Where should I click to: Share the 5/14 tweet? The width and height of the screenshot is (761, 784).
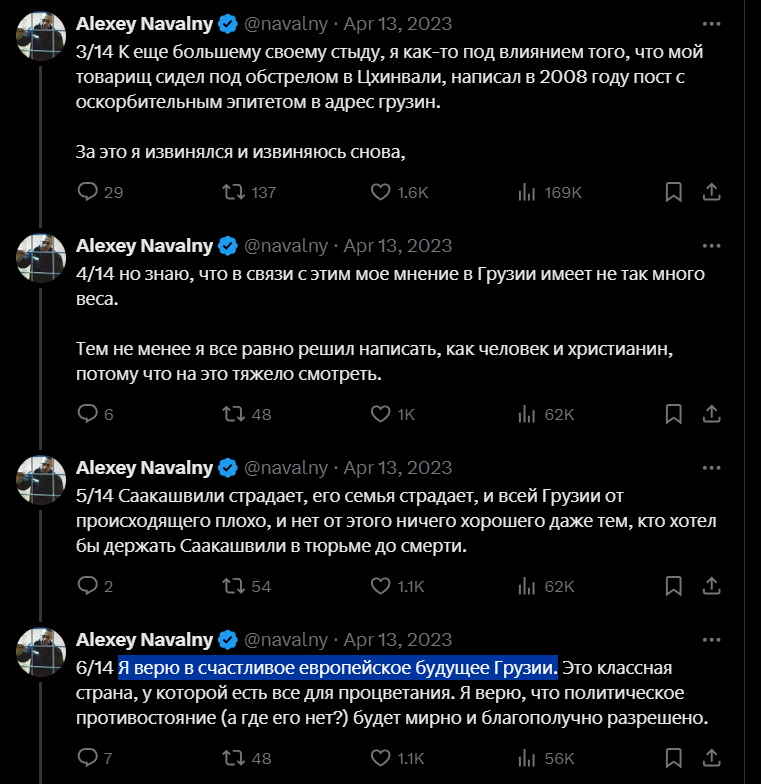pyautogui.click(x=711, y=586)
